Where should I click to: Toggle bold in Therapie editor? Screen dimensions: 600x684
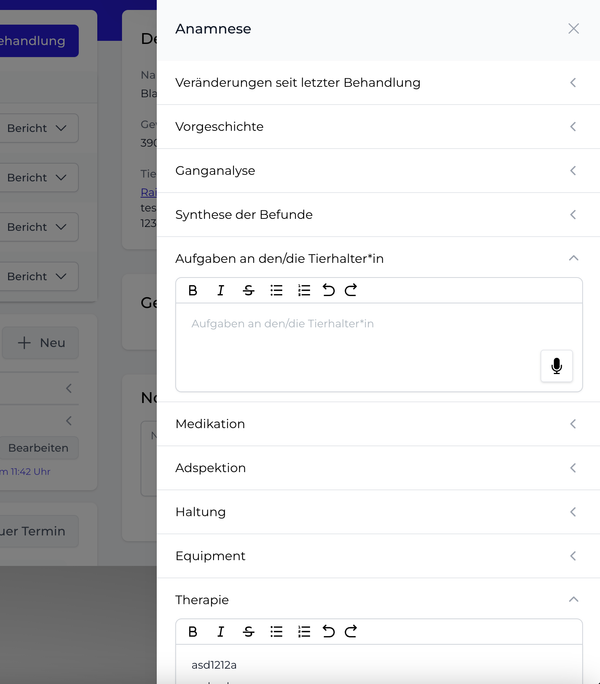click(x=192, y=631)
